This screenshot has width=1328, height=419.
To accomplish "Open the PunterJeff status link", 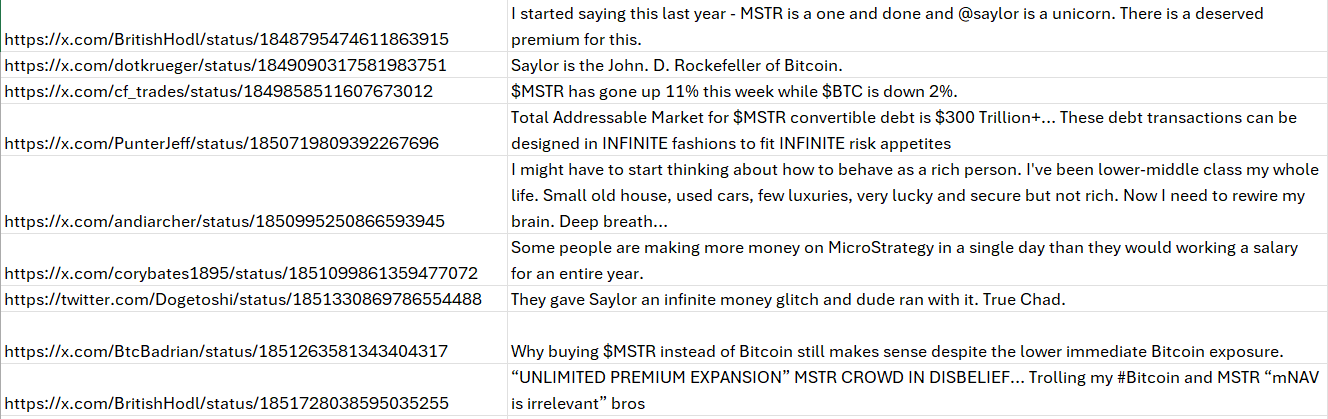I will (221, 143).
